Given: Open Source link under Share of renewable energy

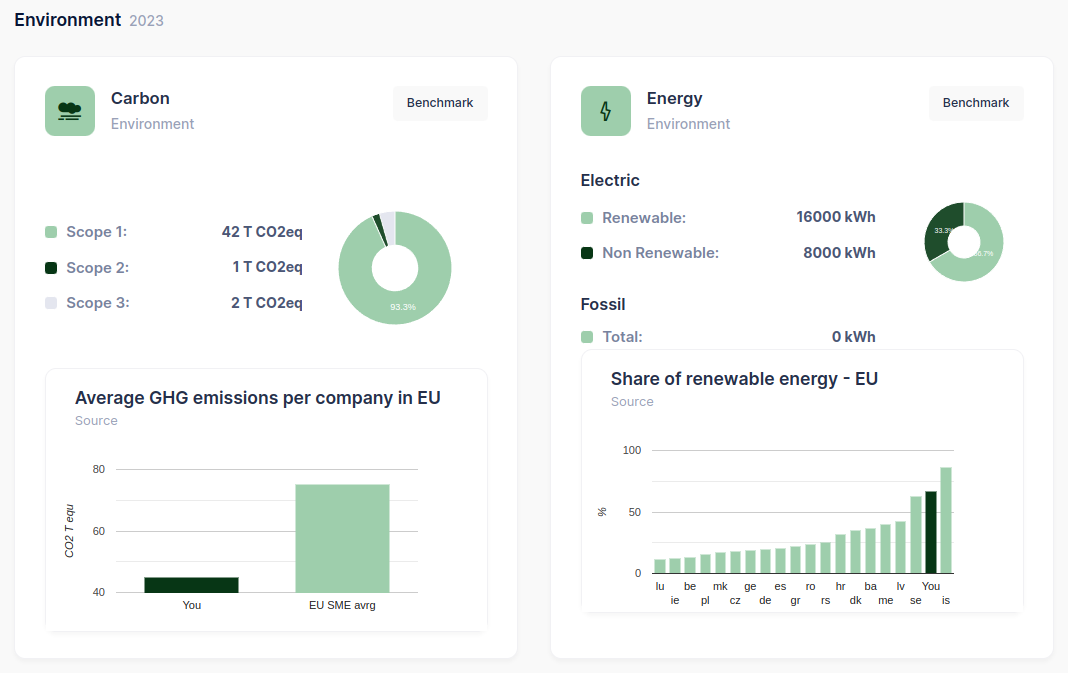Looking at the screenshot, I should pos(632,402).
